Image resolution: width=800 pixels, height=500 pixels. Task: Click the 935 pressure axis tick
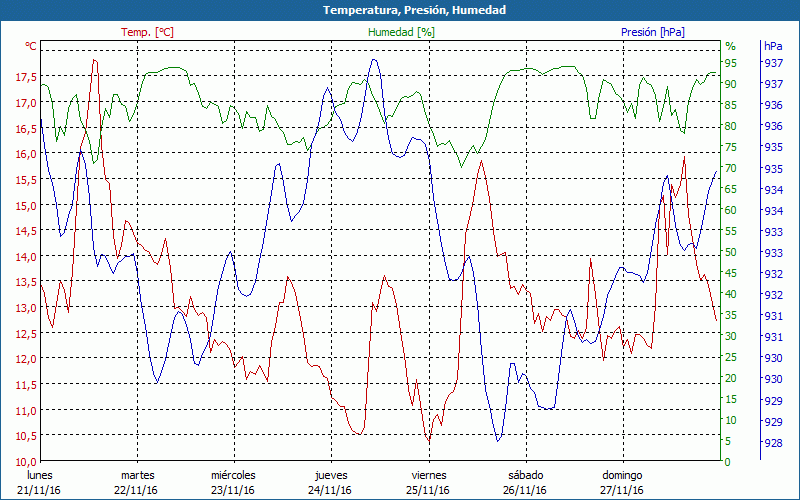click(773, 147)
